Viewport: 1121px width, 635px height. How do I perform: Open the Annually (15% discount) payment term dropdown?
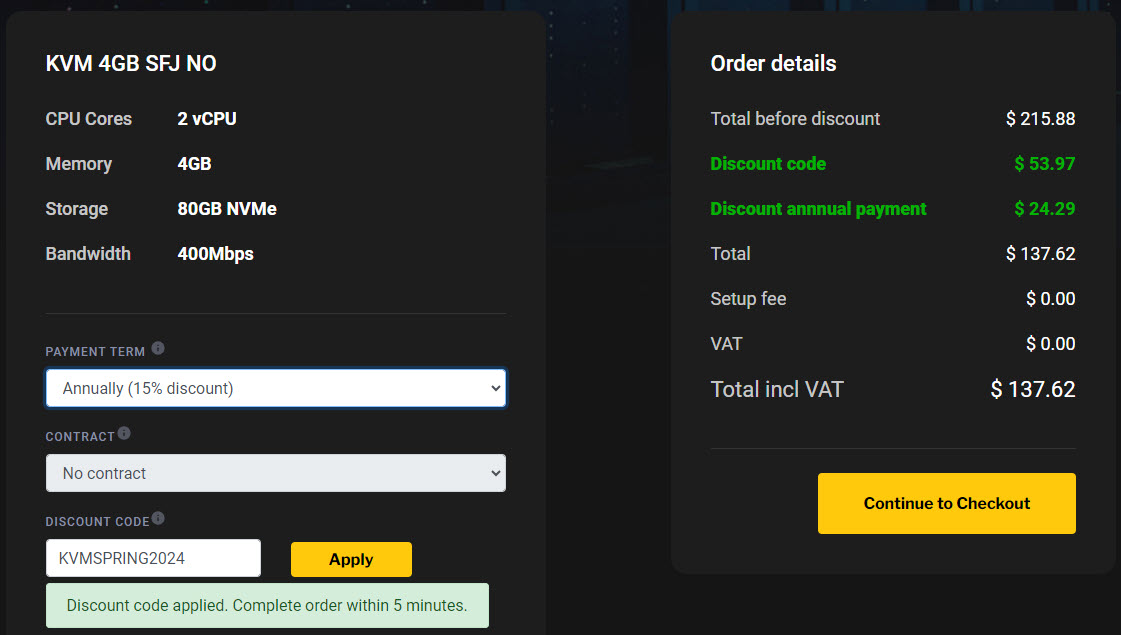(x=275, y=388)
